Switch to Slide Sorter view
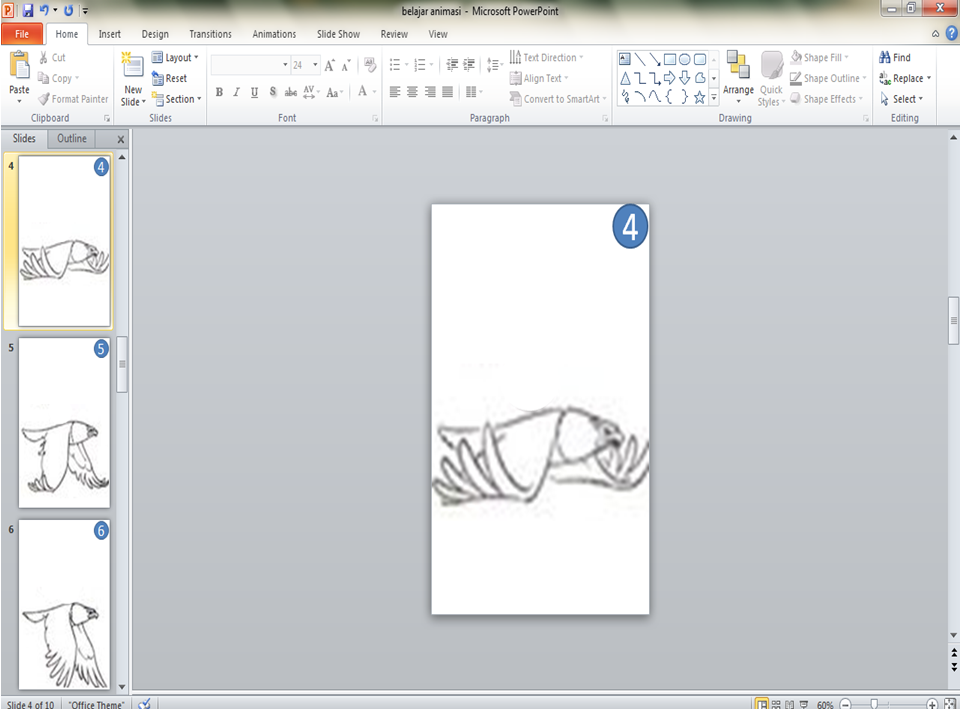Image resolution: width=960 pixels, height=720 pixels. tap(776, 705)
